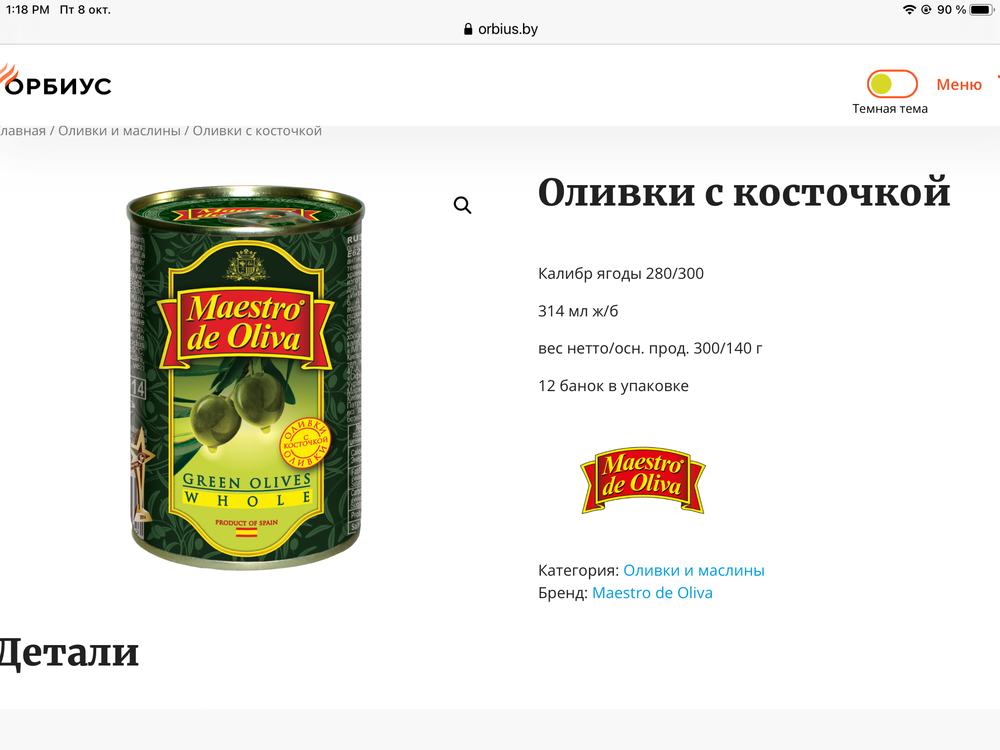Open the Меню menu
Screen dimensions: 1000x750
coord(959,84)
